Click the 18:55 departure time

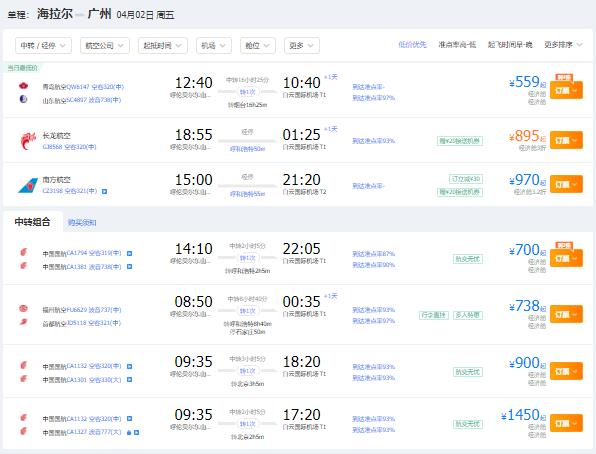tap(193, 135)
